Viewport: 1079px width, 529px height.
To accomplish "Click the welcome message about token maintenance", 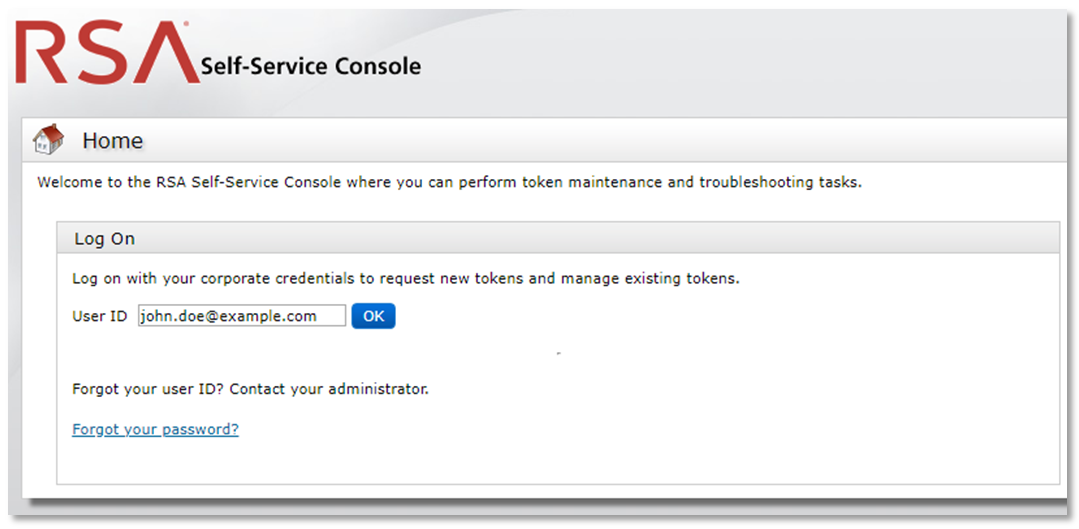I will 448,183.
